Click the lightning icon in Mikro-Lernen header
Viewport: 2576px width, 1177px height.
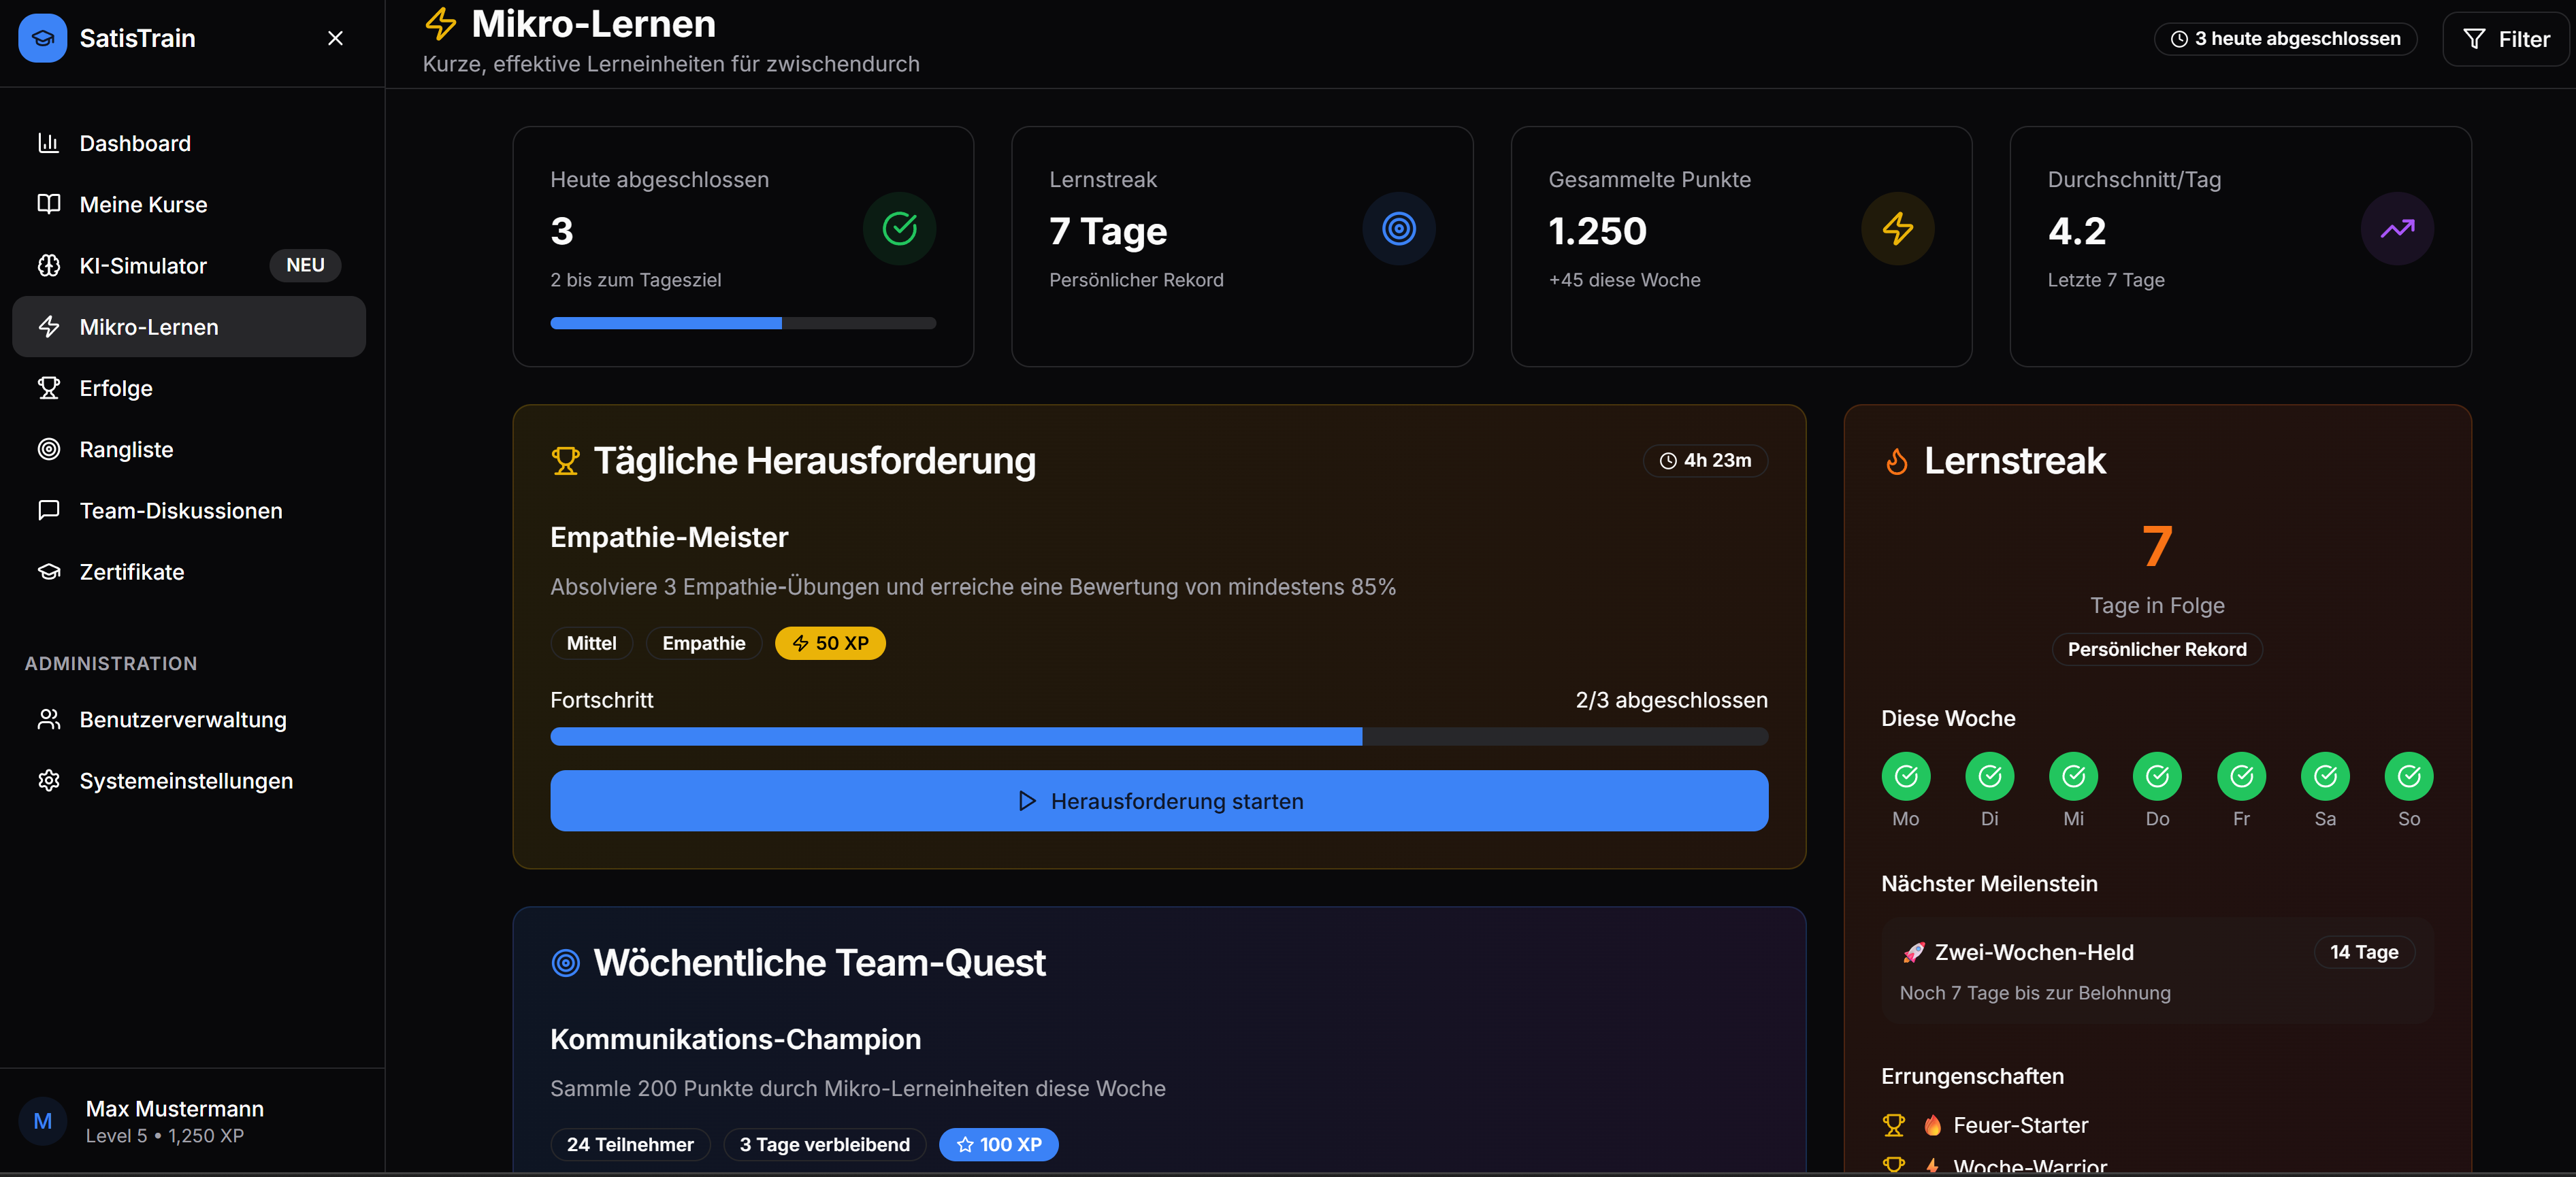[x=441, y=23]
